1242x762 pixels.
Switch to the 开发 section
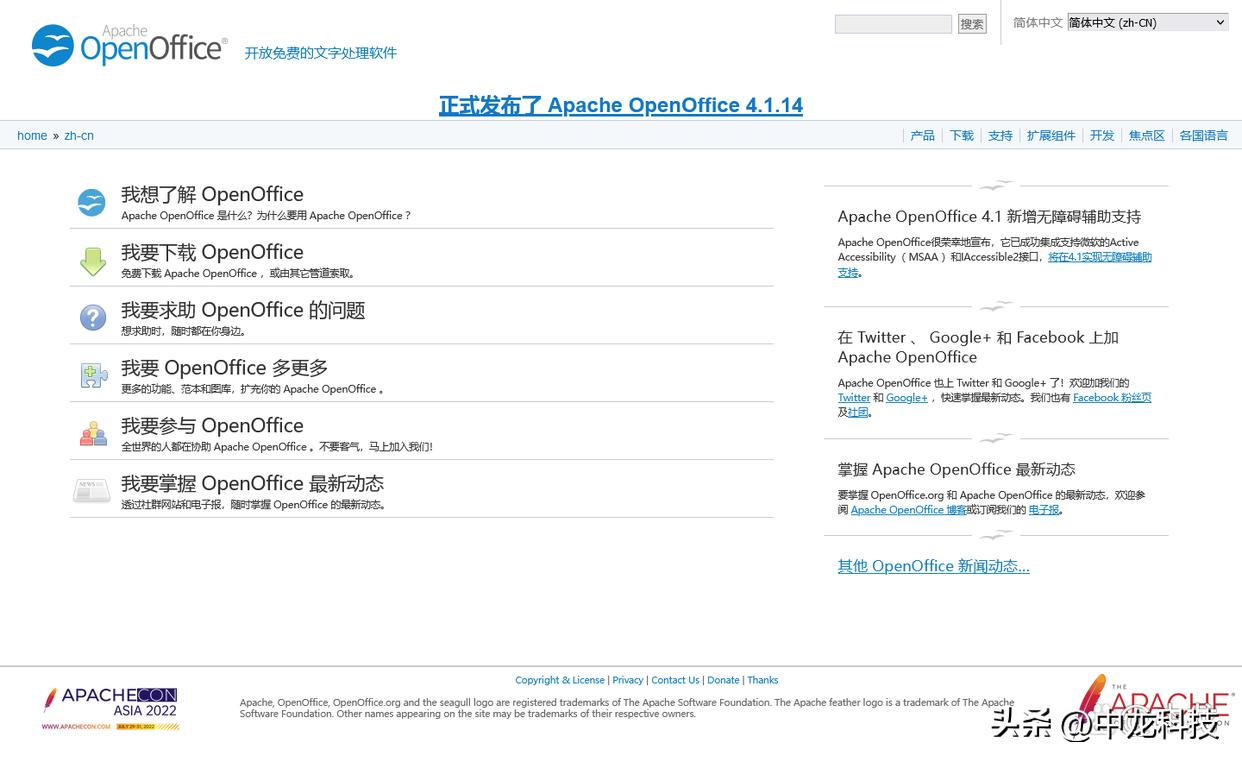pos(1102,135)
